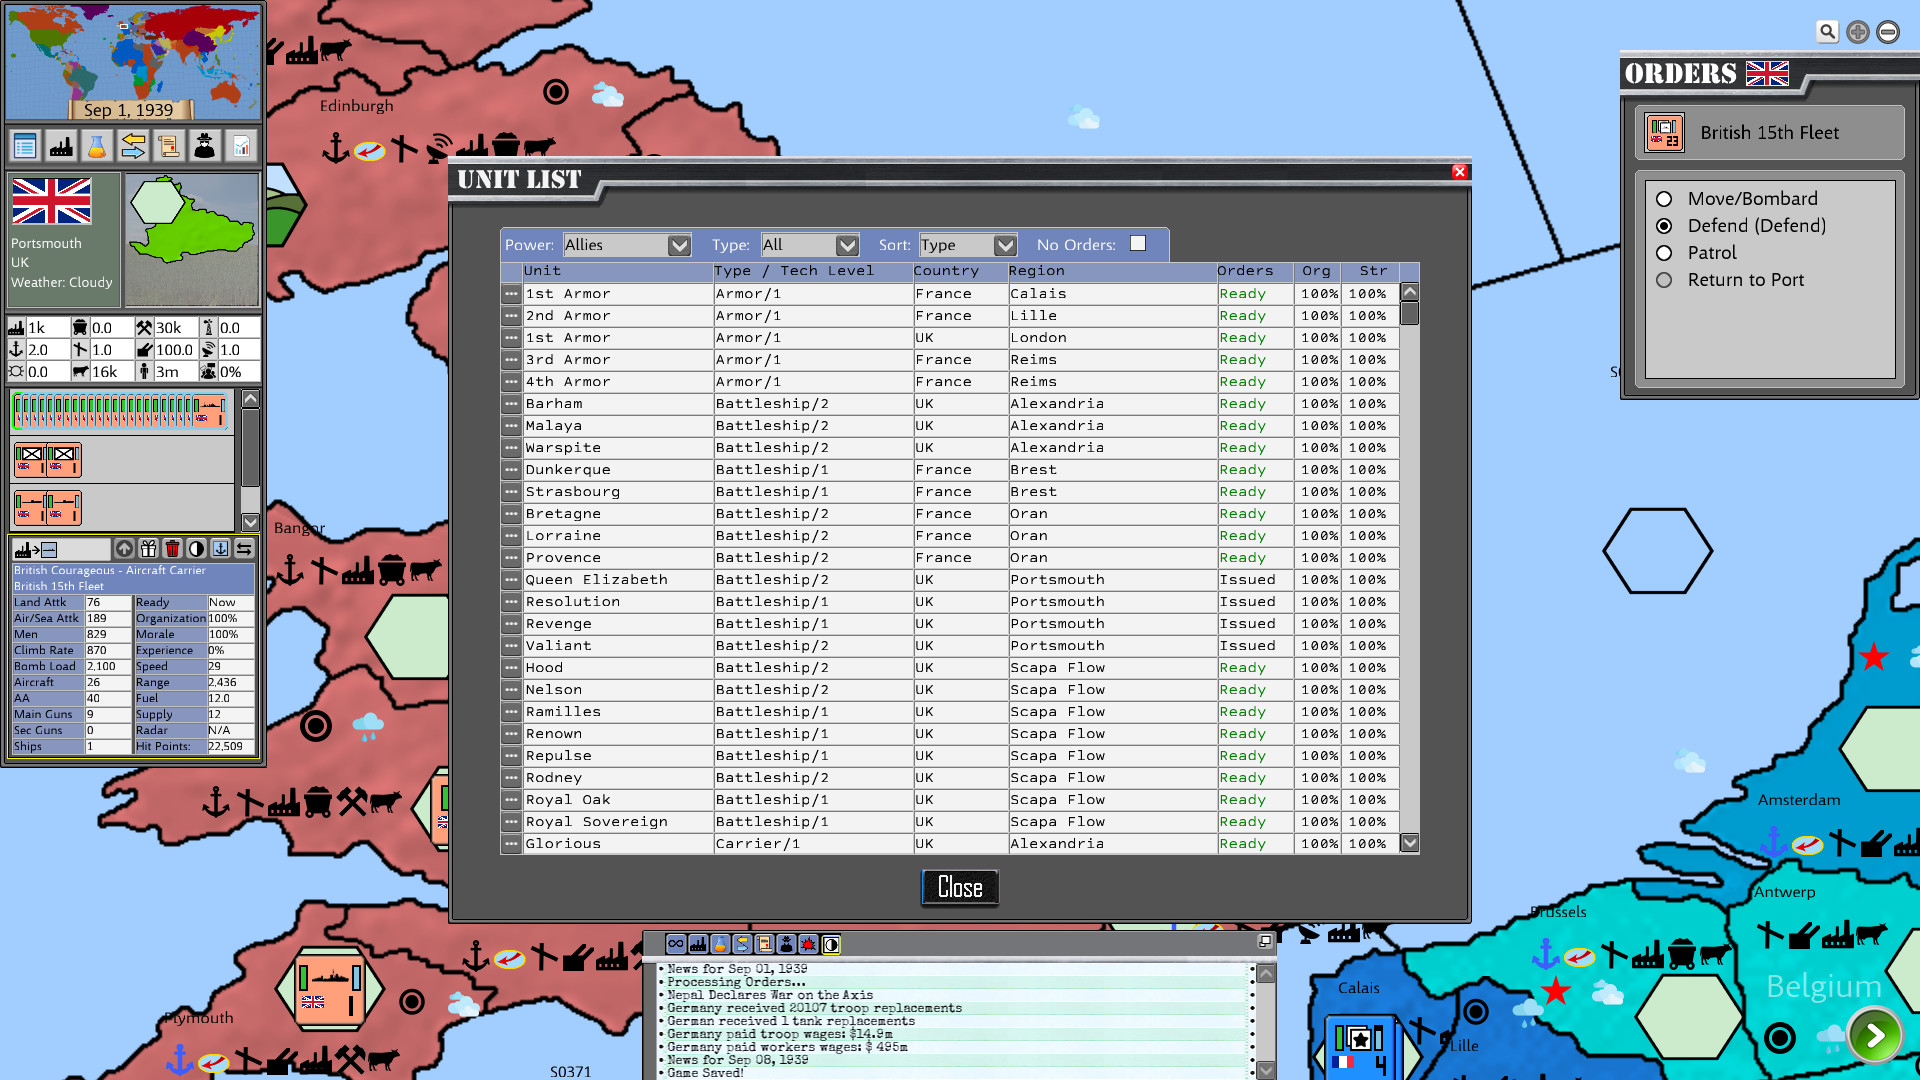Open the espionage spy screen

coord(205,145)
